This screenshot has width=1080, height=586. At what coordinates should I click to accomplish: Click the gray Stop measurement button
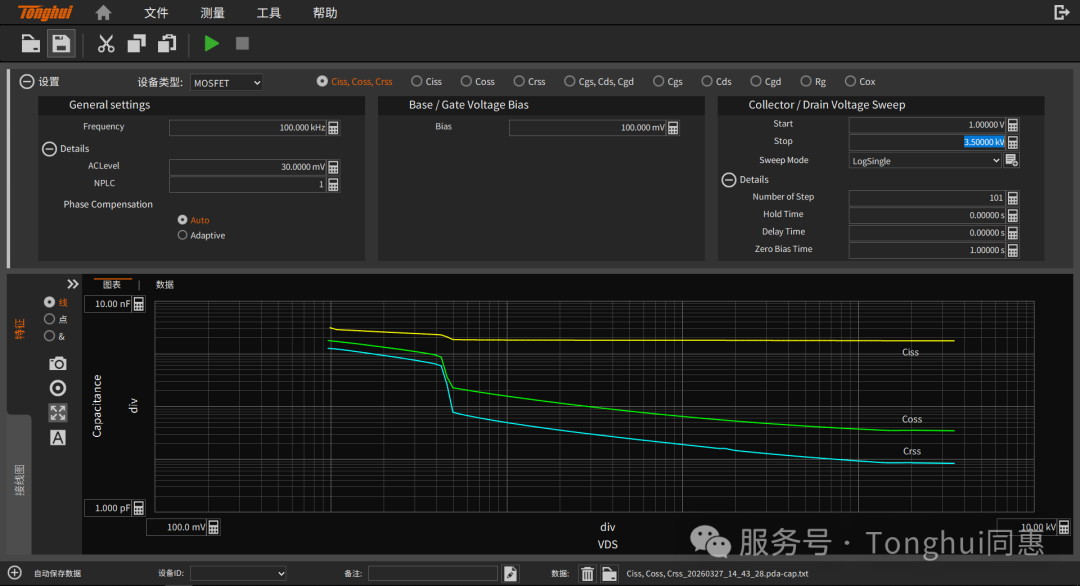pyautogui.click(x=242, y=43)
